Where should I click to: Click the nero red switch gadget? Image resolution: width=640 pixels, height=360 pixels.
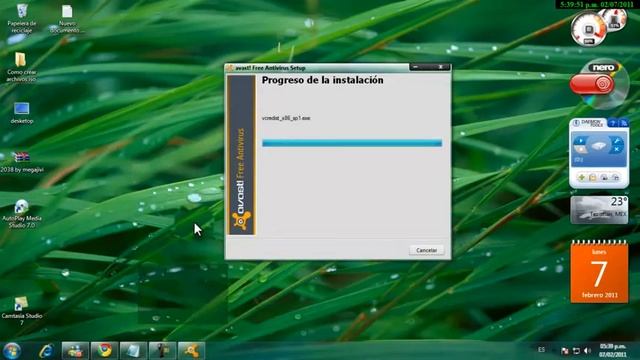pyautogui.click(x=592, y=84)
